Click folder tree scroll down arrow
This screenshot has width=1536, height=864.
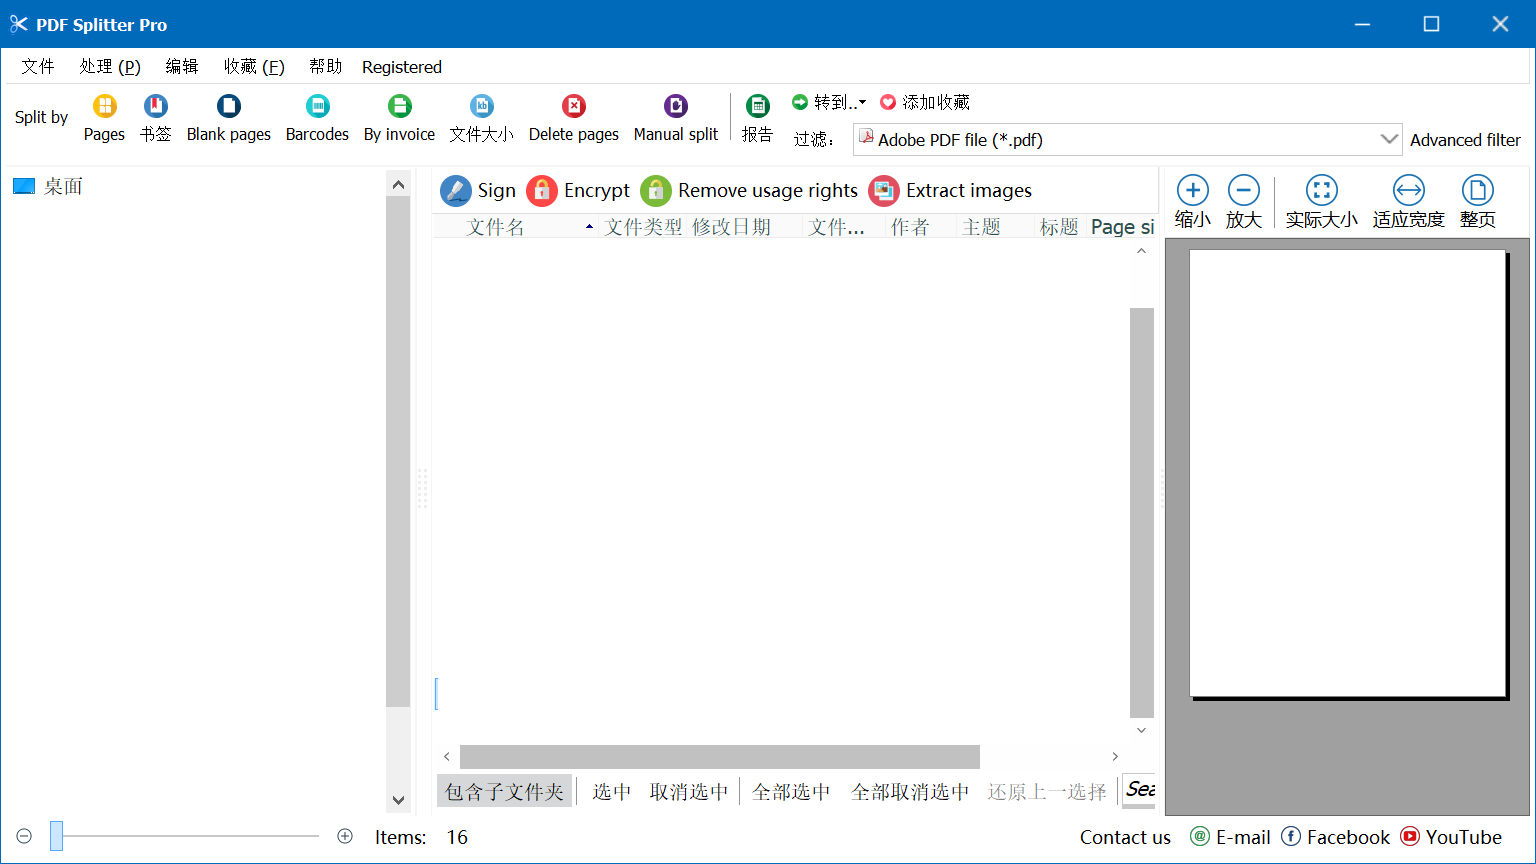398,800
